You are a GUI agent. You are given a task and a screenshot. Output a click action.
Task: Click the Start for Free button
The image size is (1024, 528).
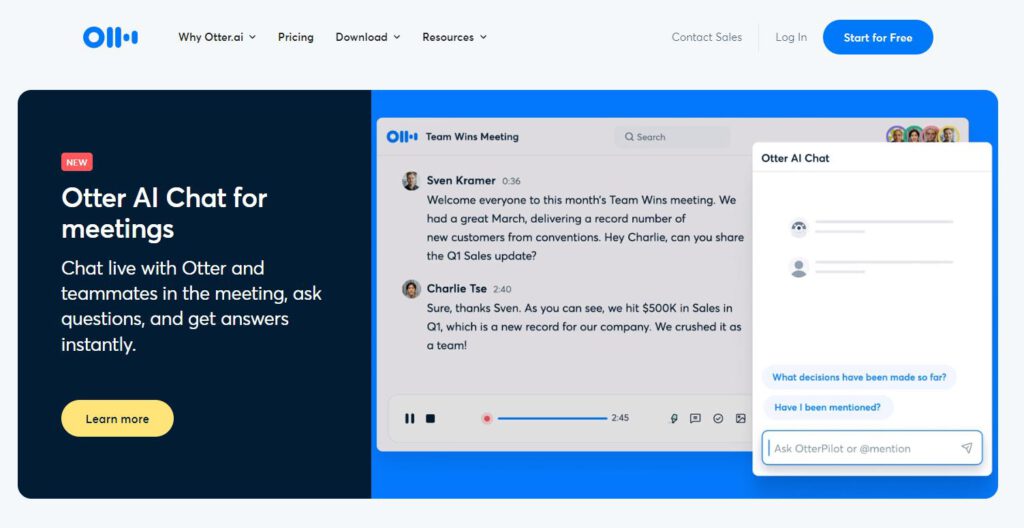[x=878, y=37]
